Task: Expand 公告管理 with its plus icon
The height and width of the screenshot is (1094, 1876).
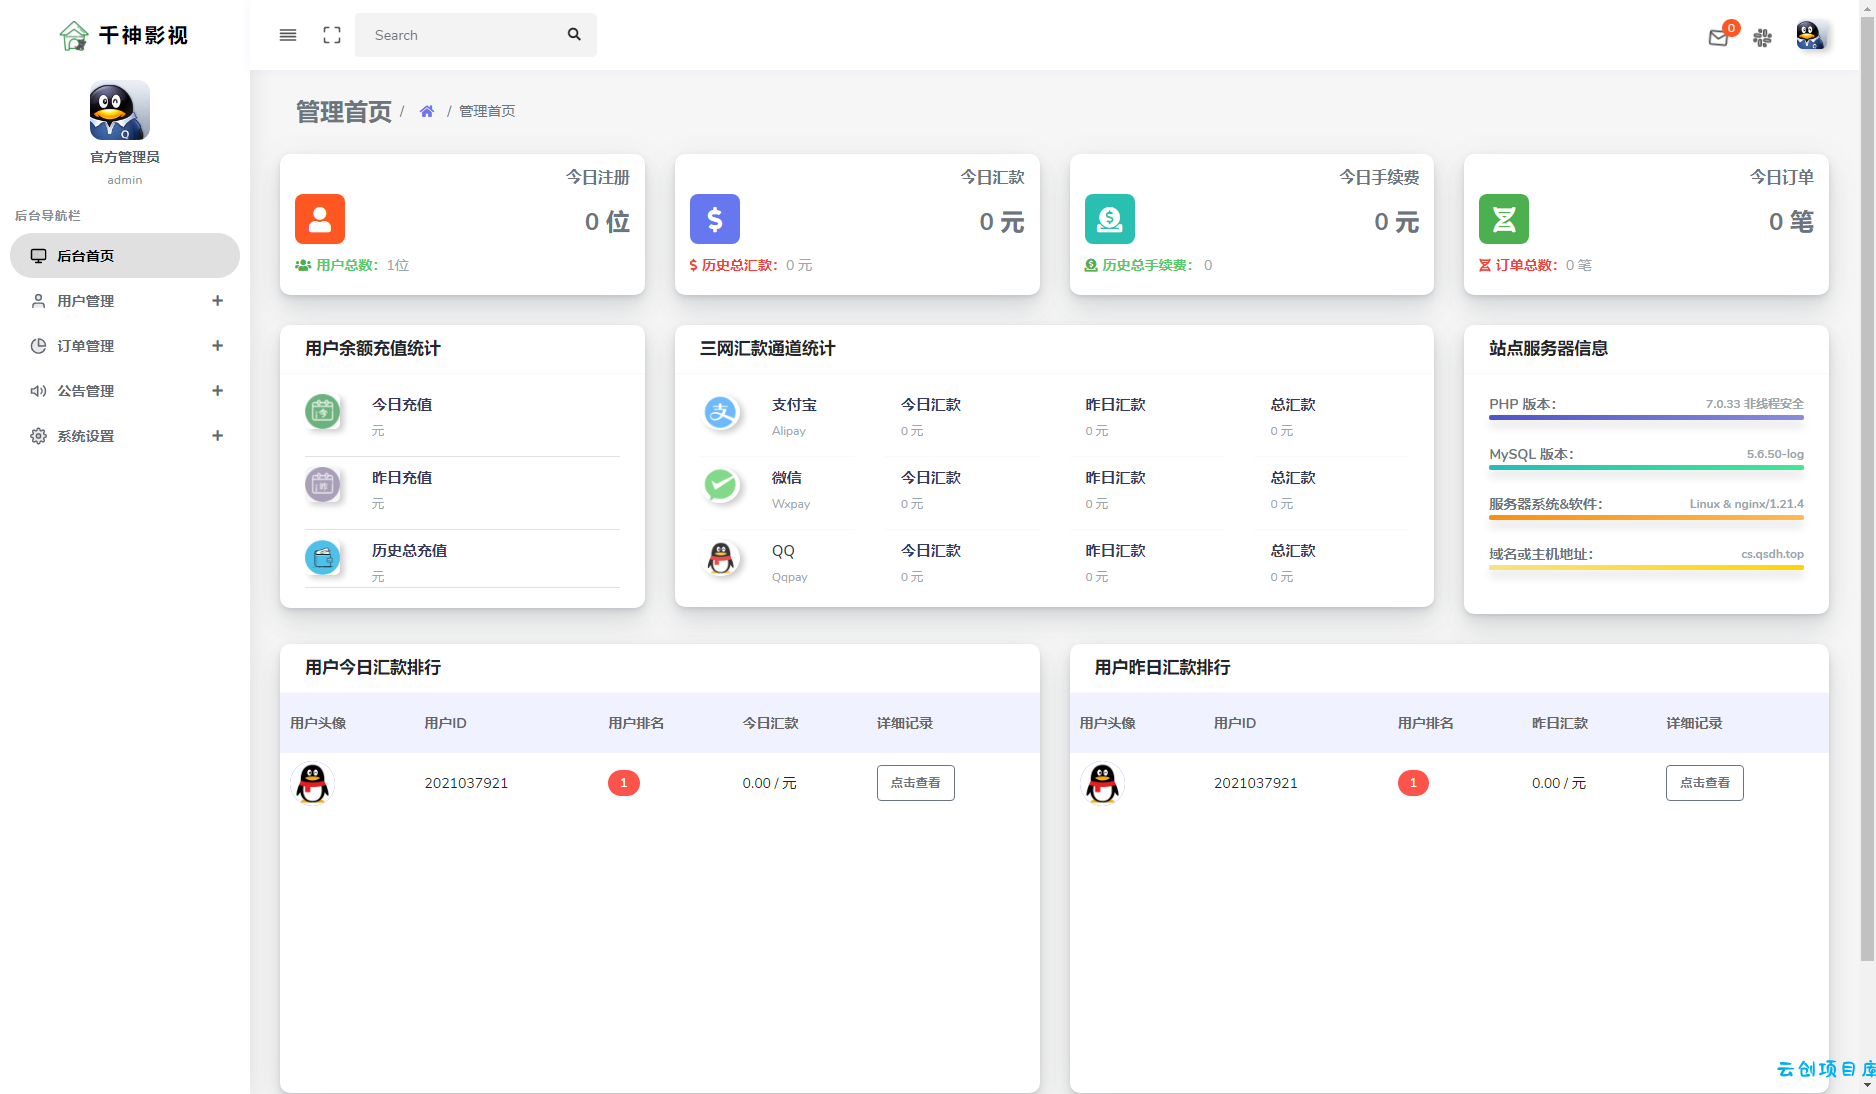Action: (x=217, y=391)
